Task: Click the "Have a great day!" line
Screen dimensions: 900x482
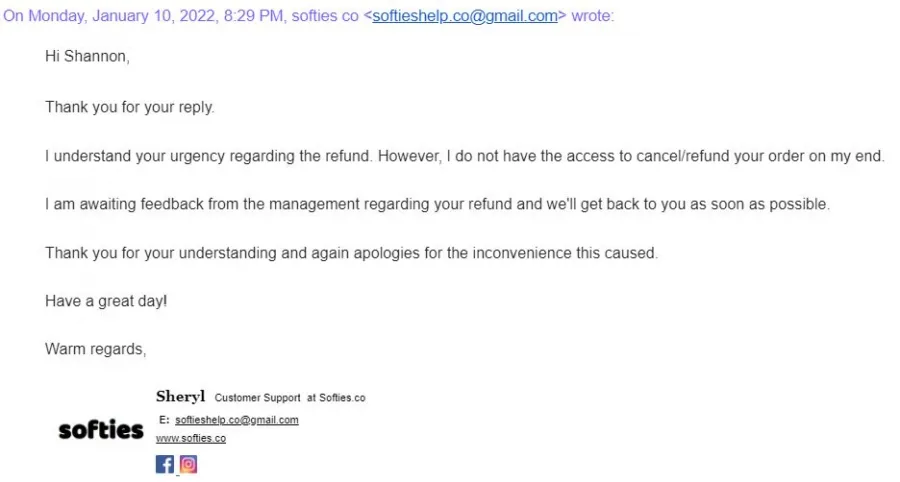Action: [106, 301]
